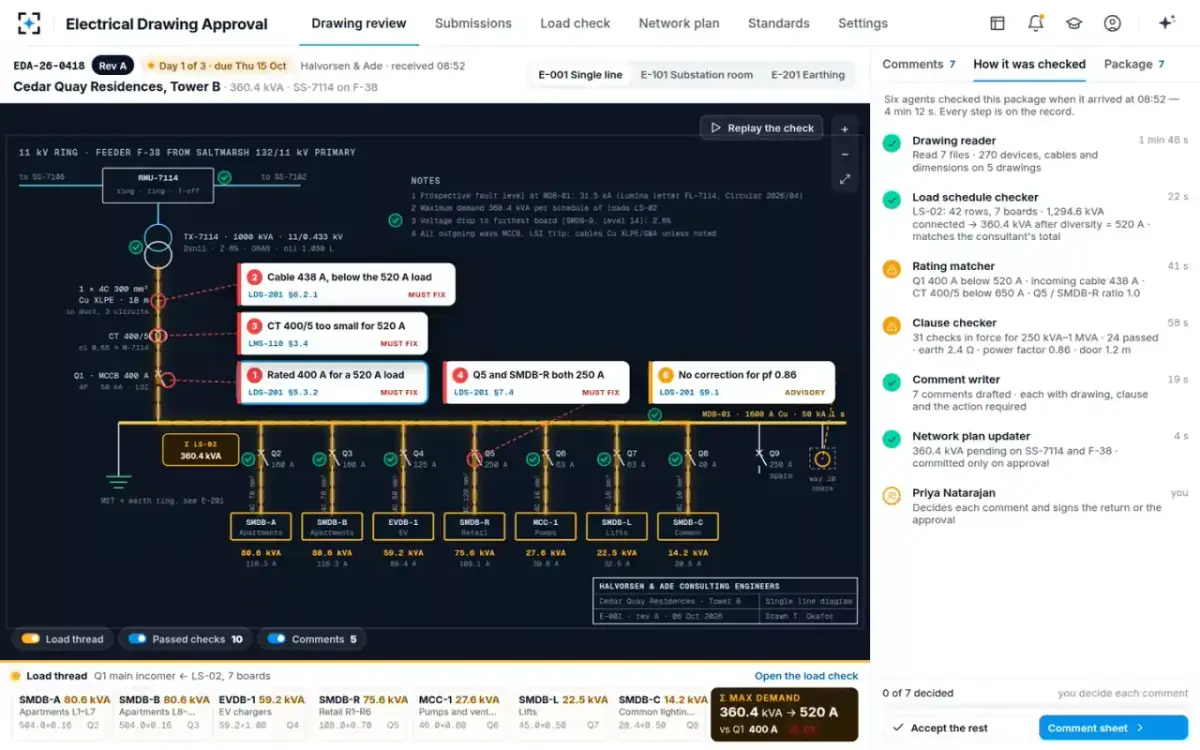Zoom out of the drawing
The image size is (1200, 750).
(x=845, y=154)
